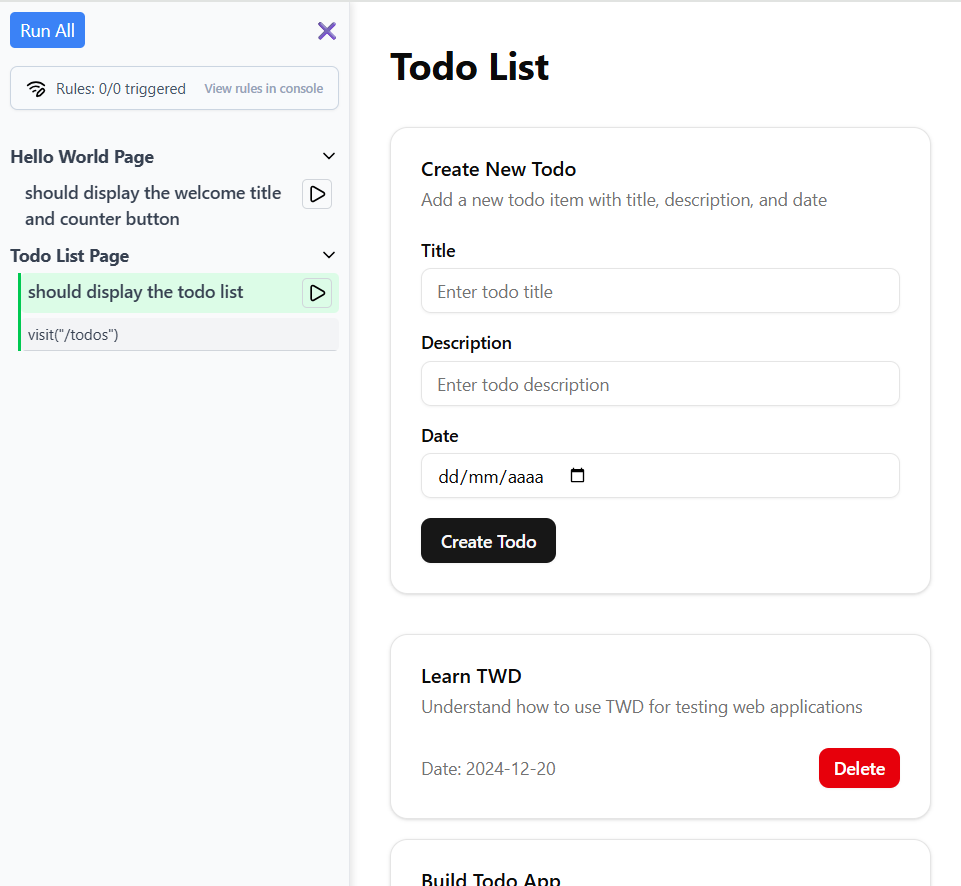Click the Description input field
961x886 pixels.
660,384
